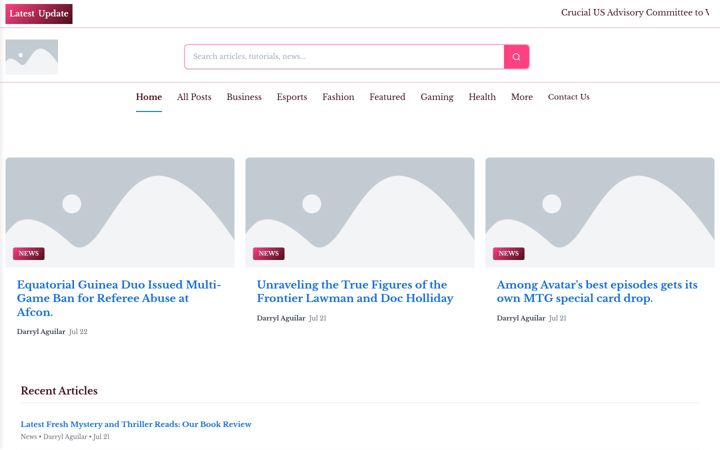Open the Equatorial Guinea article thumbnail
Viewport: 720px width, 450px height.
click(x=120, y=212)
